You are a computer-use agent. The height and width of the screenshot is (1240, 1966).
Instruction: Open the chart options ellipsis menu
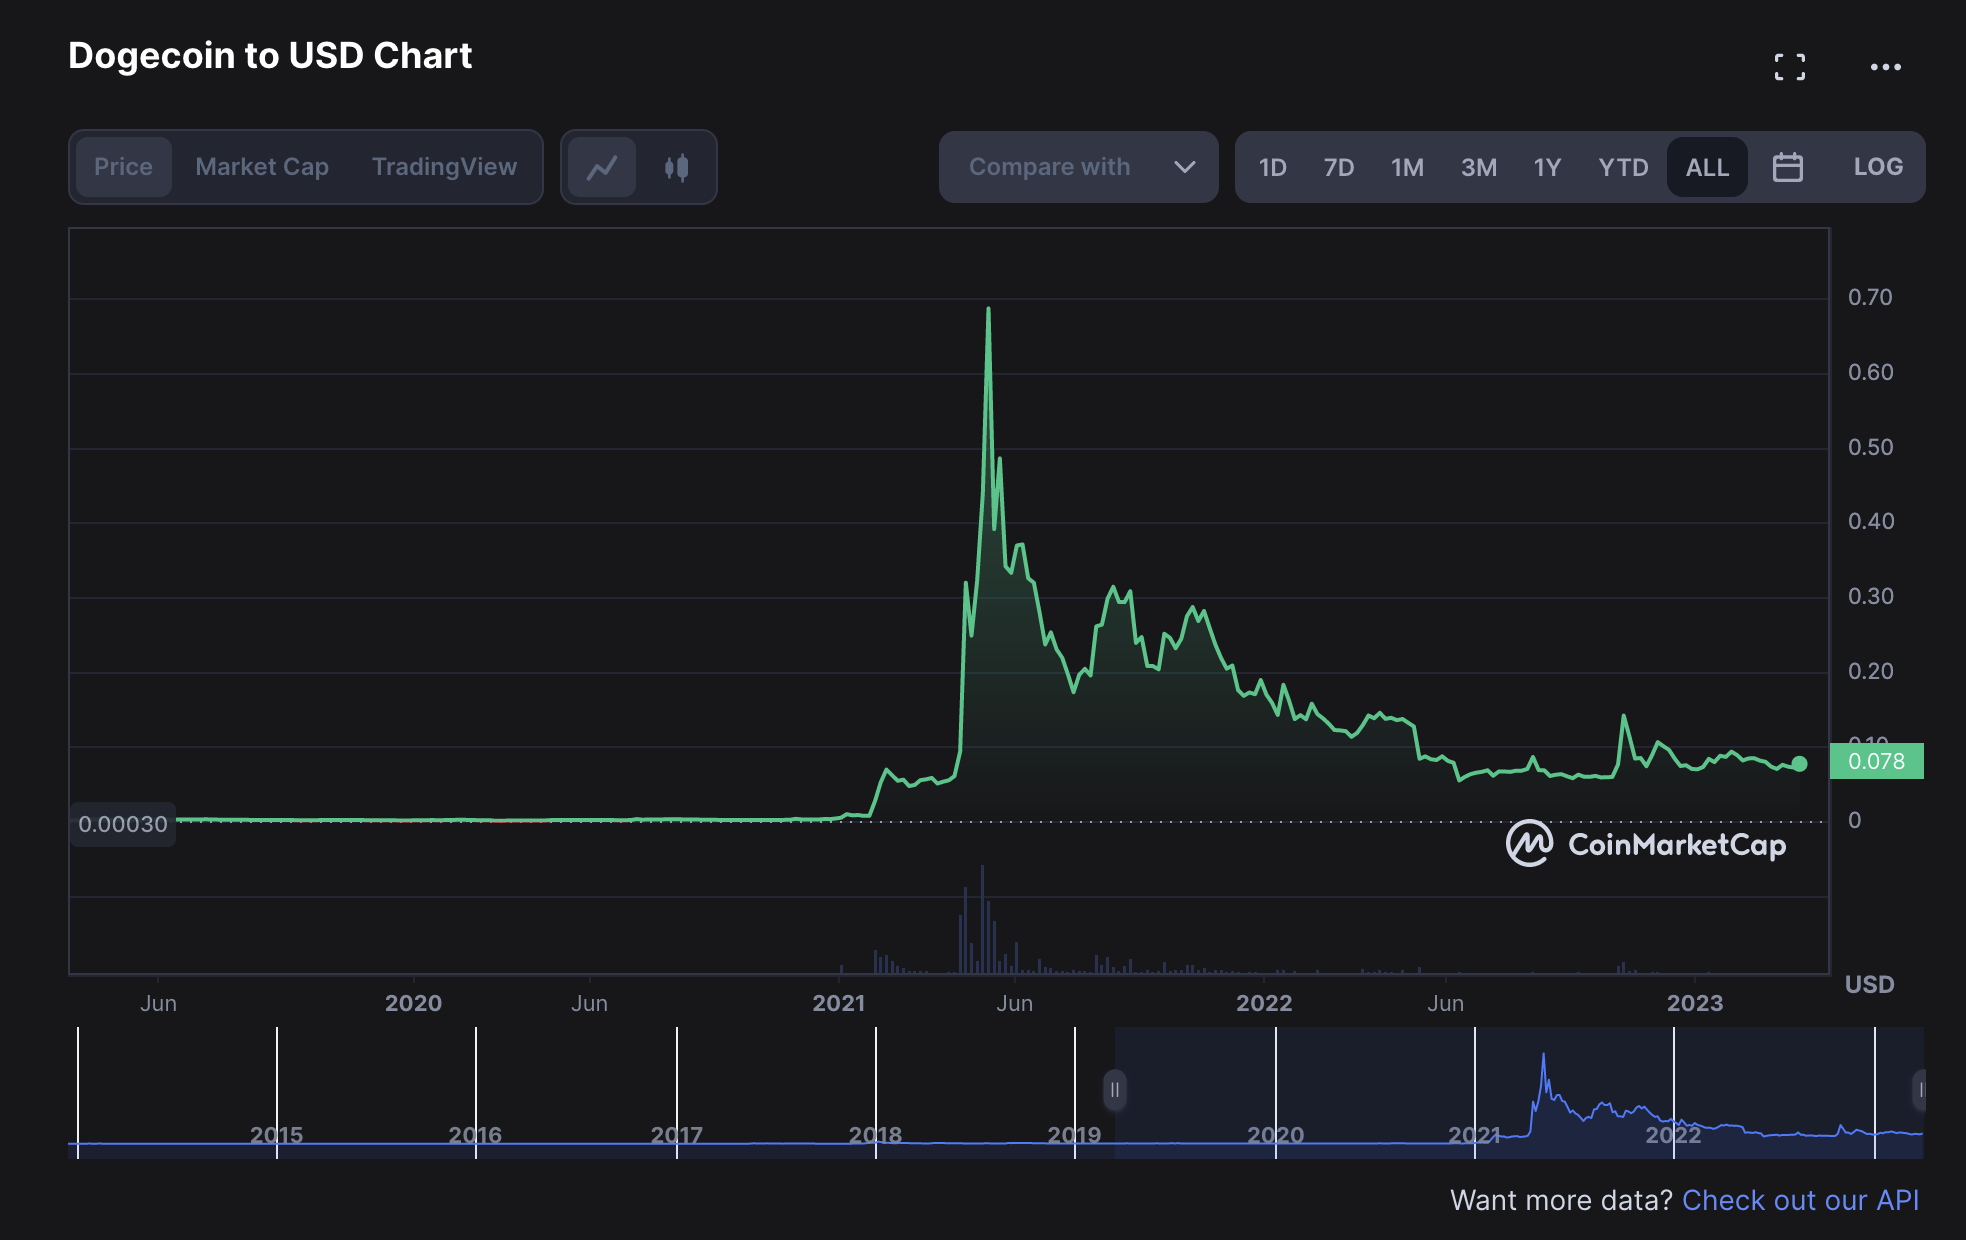[1886, 65]
